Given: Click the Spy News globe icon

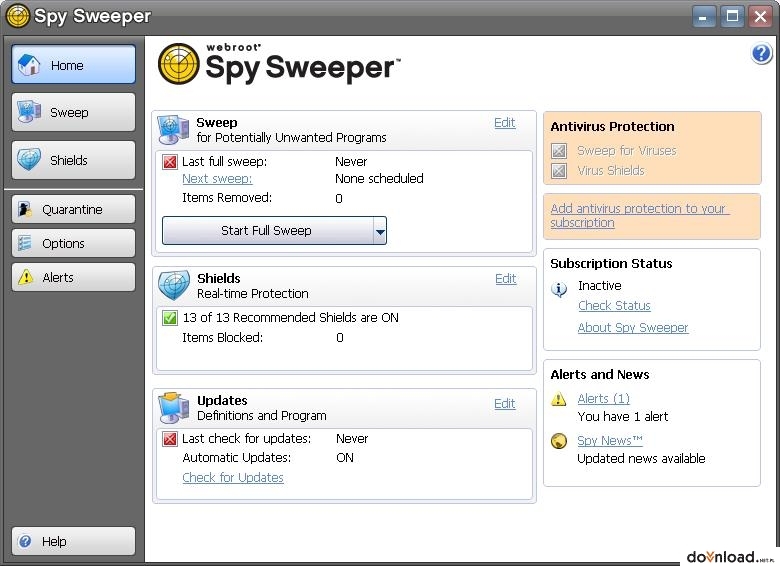Looking at the screenshot, I should pos(559,441).
